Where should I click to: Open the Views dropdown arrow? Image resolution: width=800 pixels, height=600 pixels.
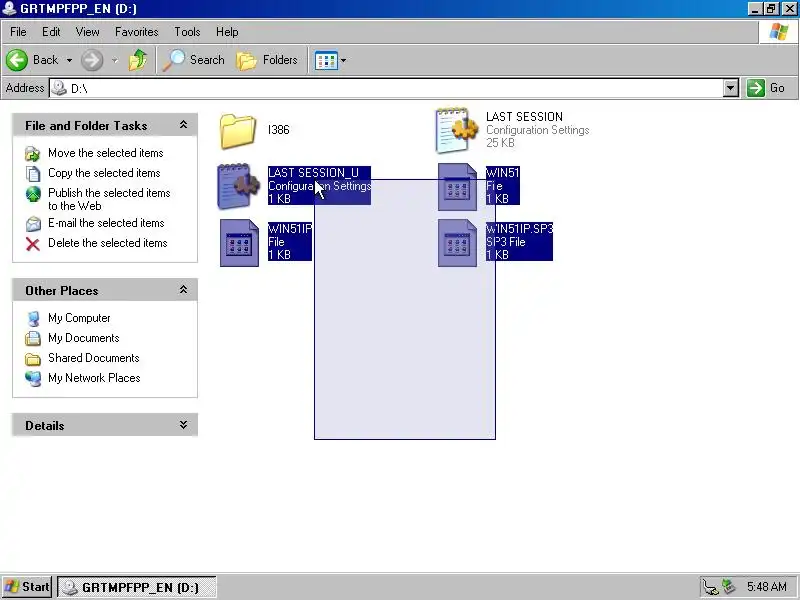[x=343, y=60]
